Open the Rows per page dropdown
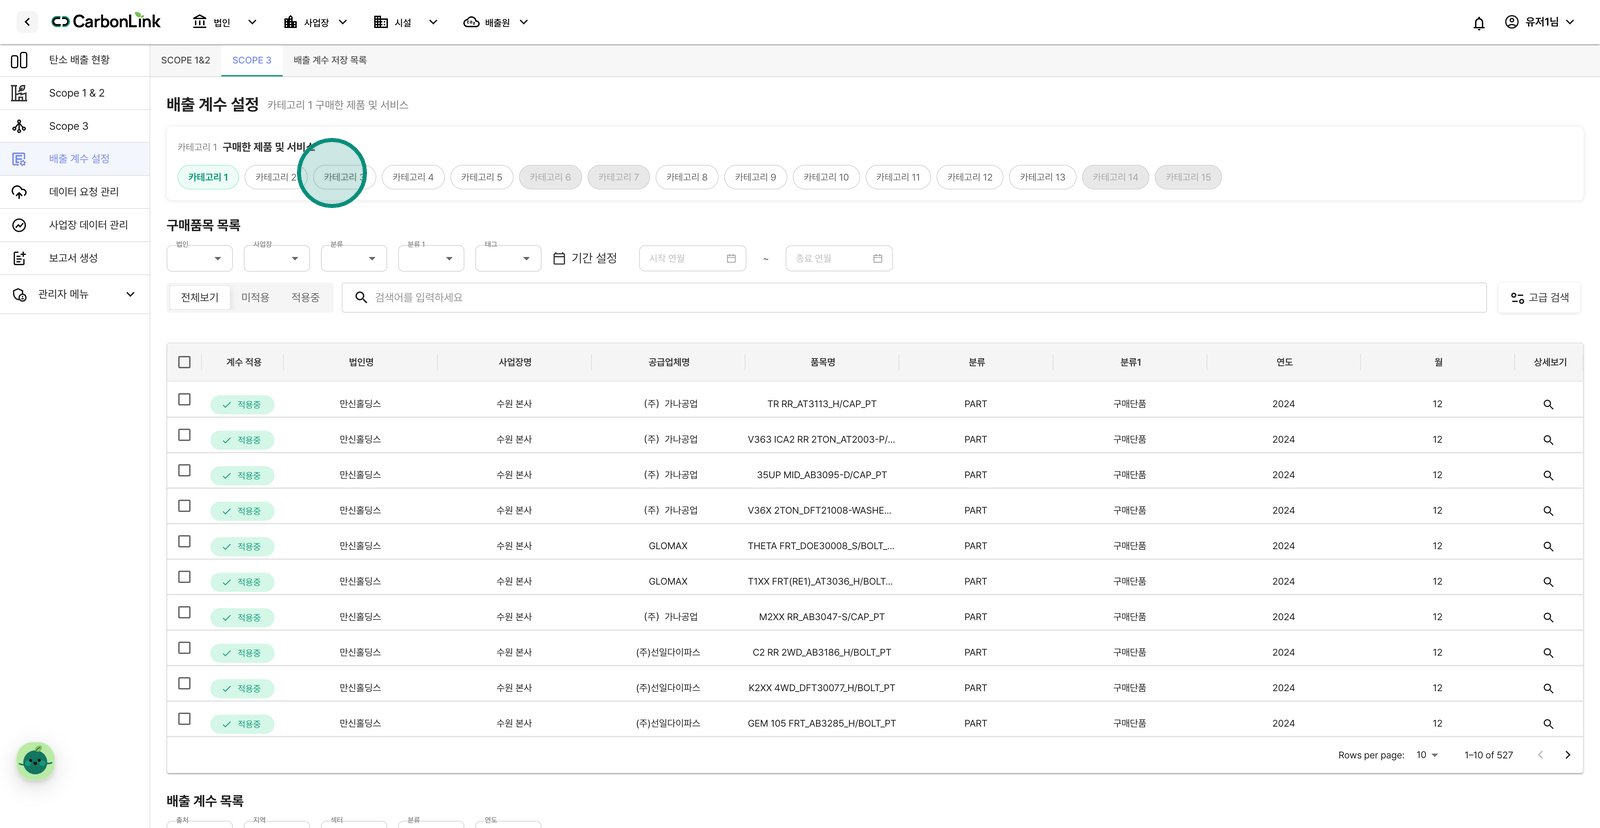Screen dimensions: 1600x828 1427,755
